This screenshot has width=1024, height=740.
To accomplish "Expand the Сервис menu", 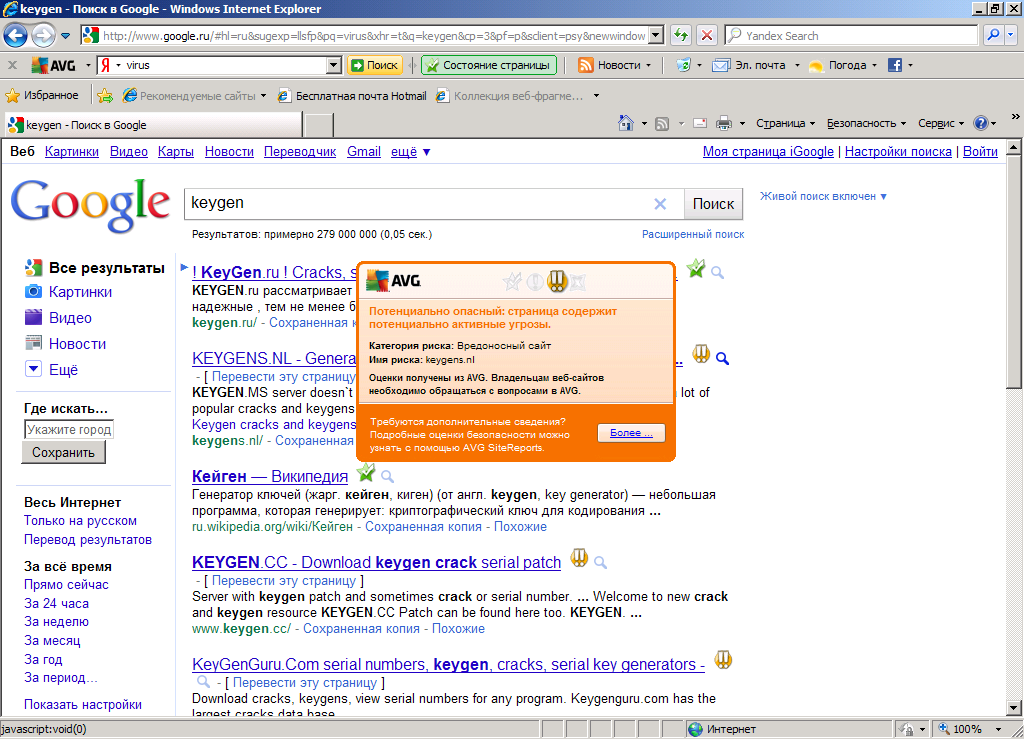I will 941,123.
